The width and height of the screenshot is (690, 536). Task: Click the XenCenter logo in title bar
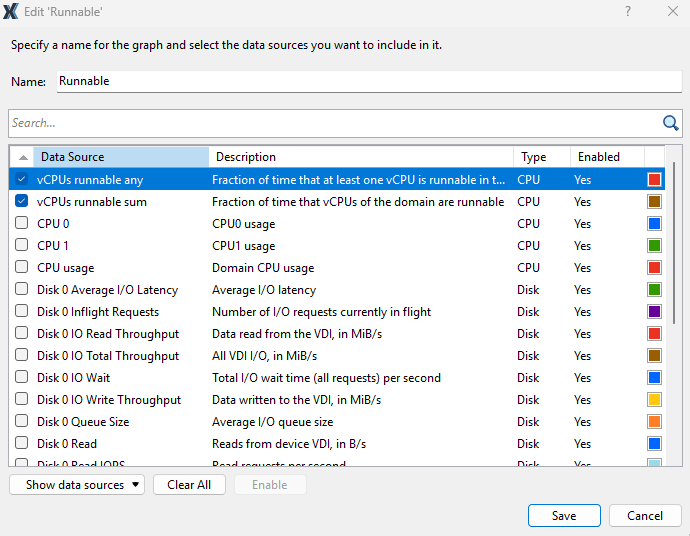click(x=11, y=11)
